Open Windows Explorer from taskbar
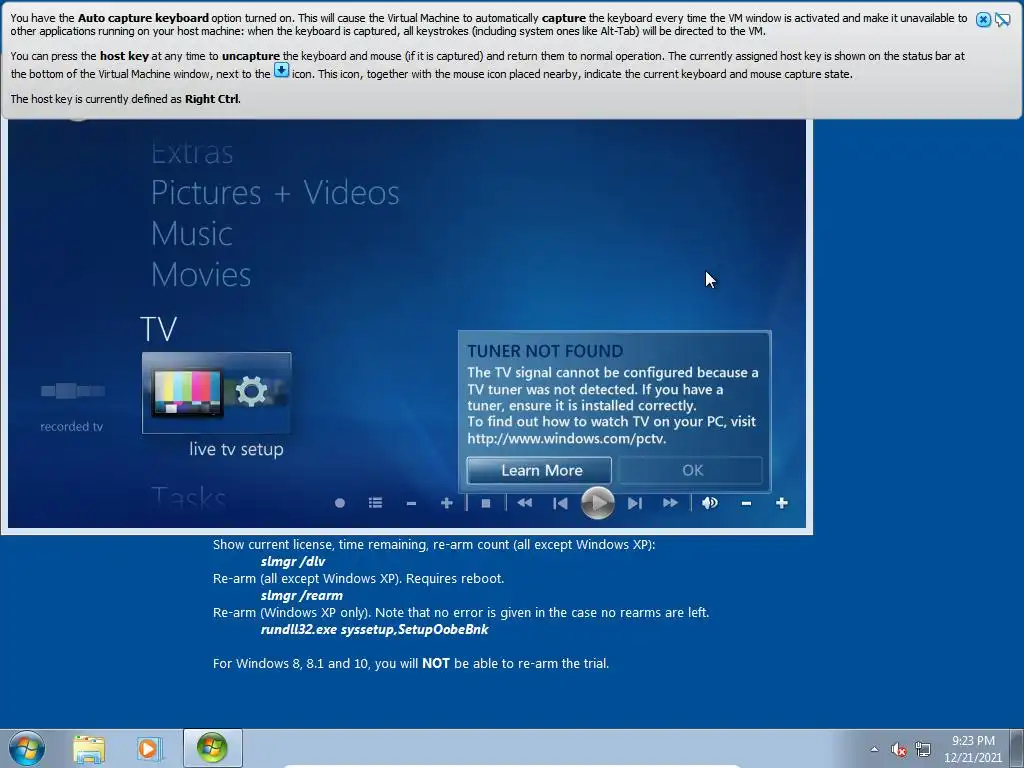The width and height of the screenshot is (1024, 768). pos(89,749)
